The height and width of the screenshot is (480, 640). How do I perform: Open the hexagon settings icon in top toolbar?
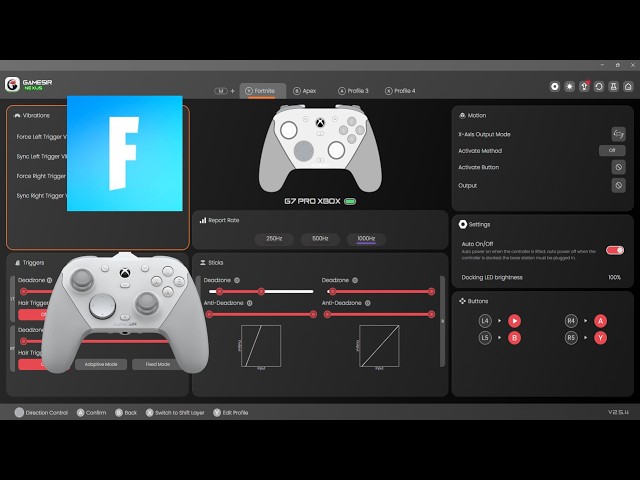(555, 87)
